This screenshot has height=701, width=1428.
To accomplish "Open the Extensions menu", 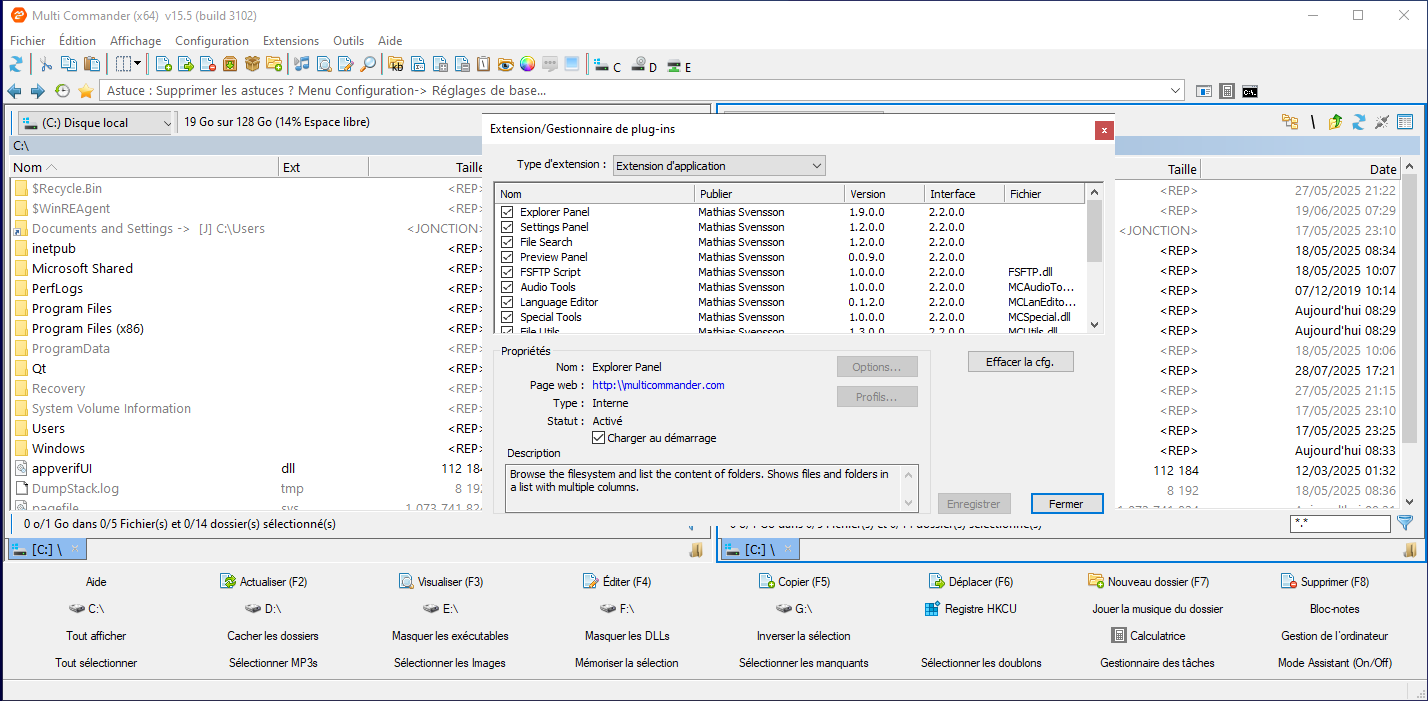I will pyautogui.click(x=290, y=41).
